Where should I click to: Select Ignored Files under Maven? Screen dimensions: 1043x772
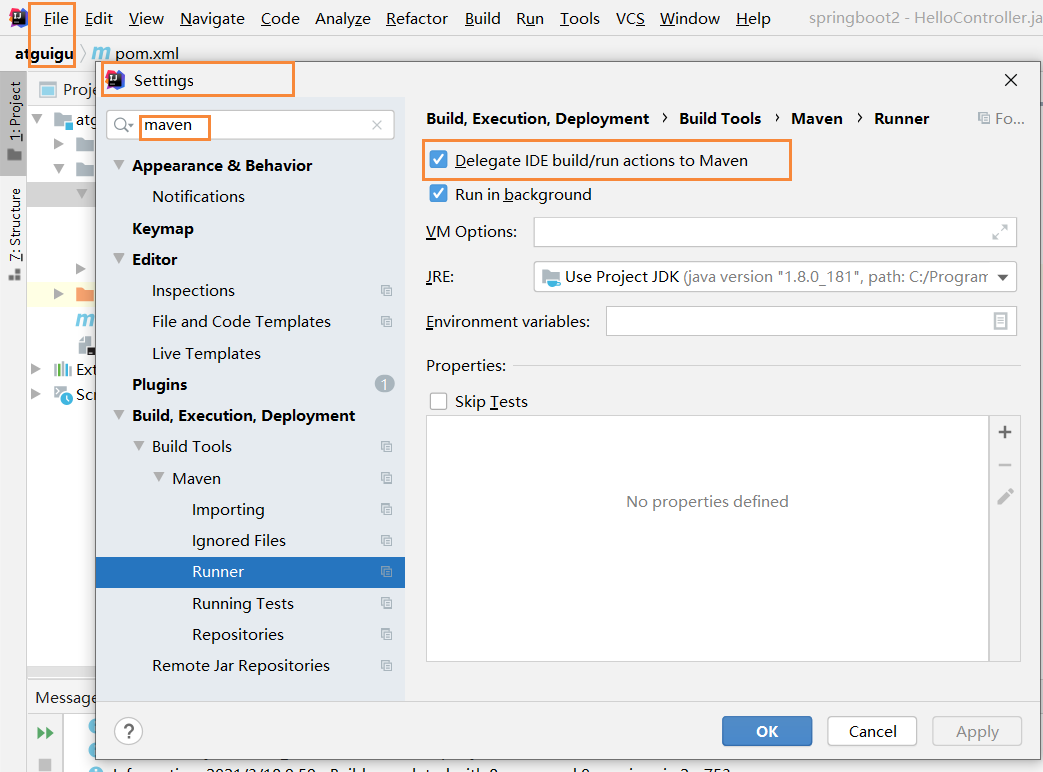click(x=239, y=541)
